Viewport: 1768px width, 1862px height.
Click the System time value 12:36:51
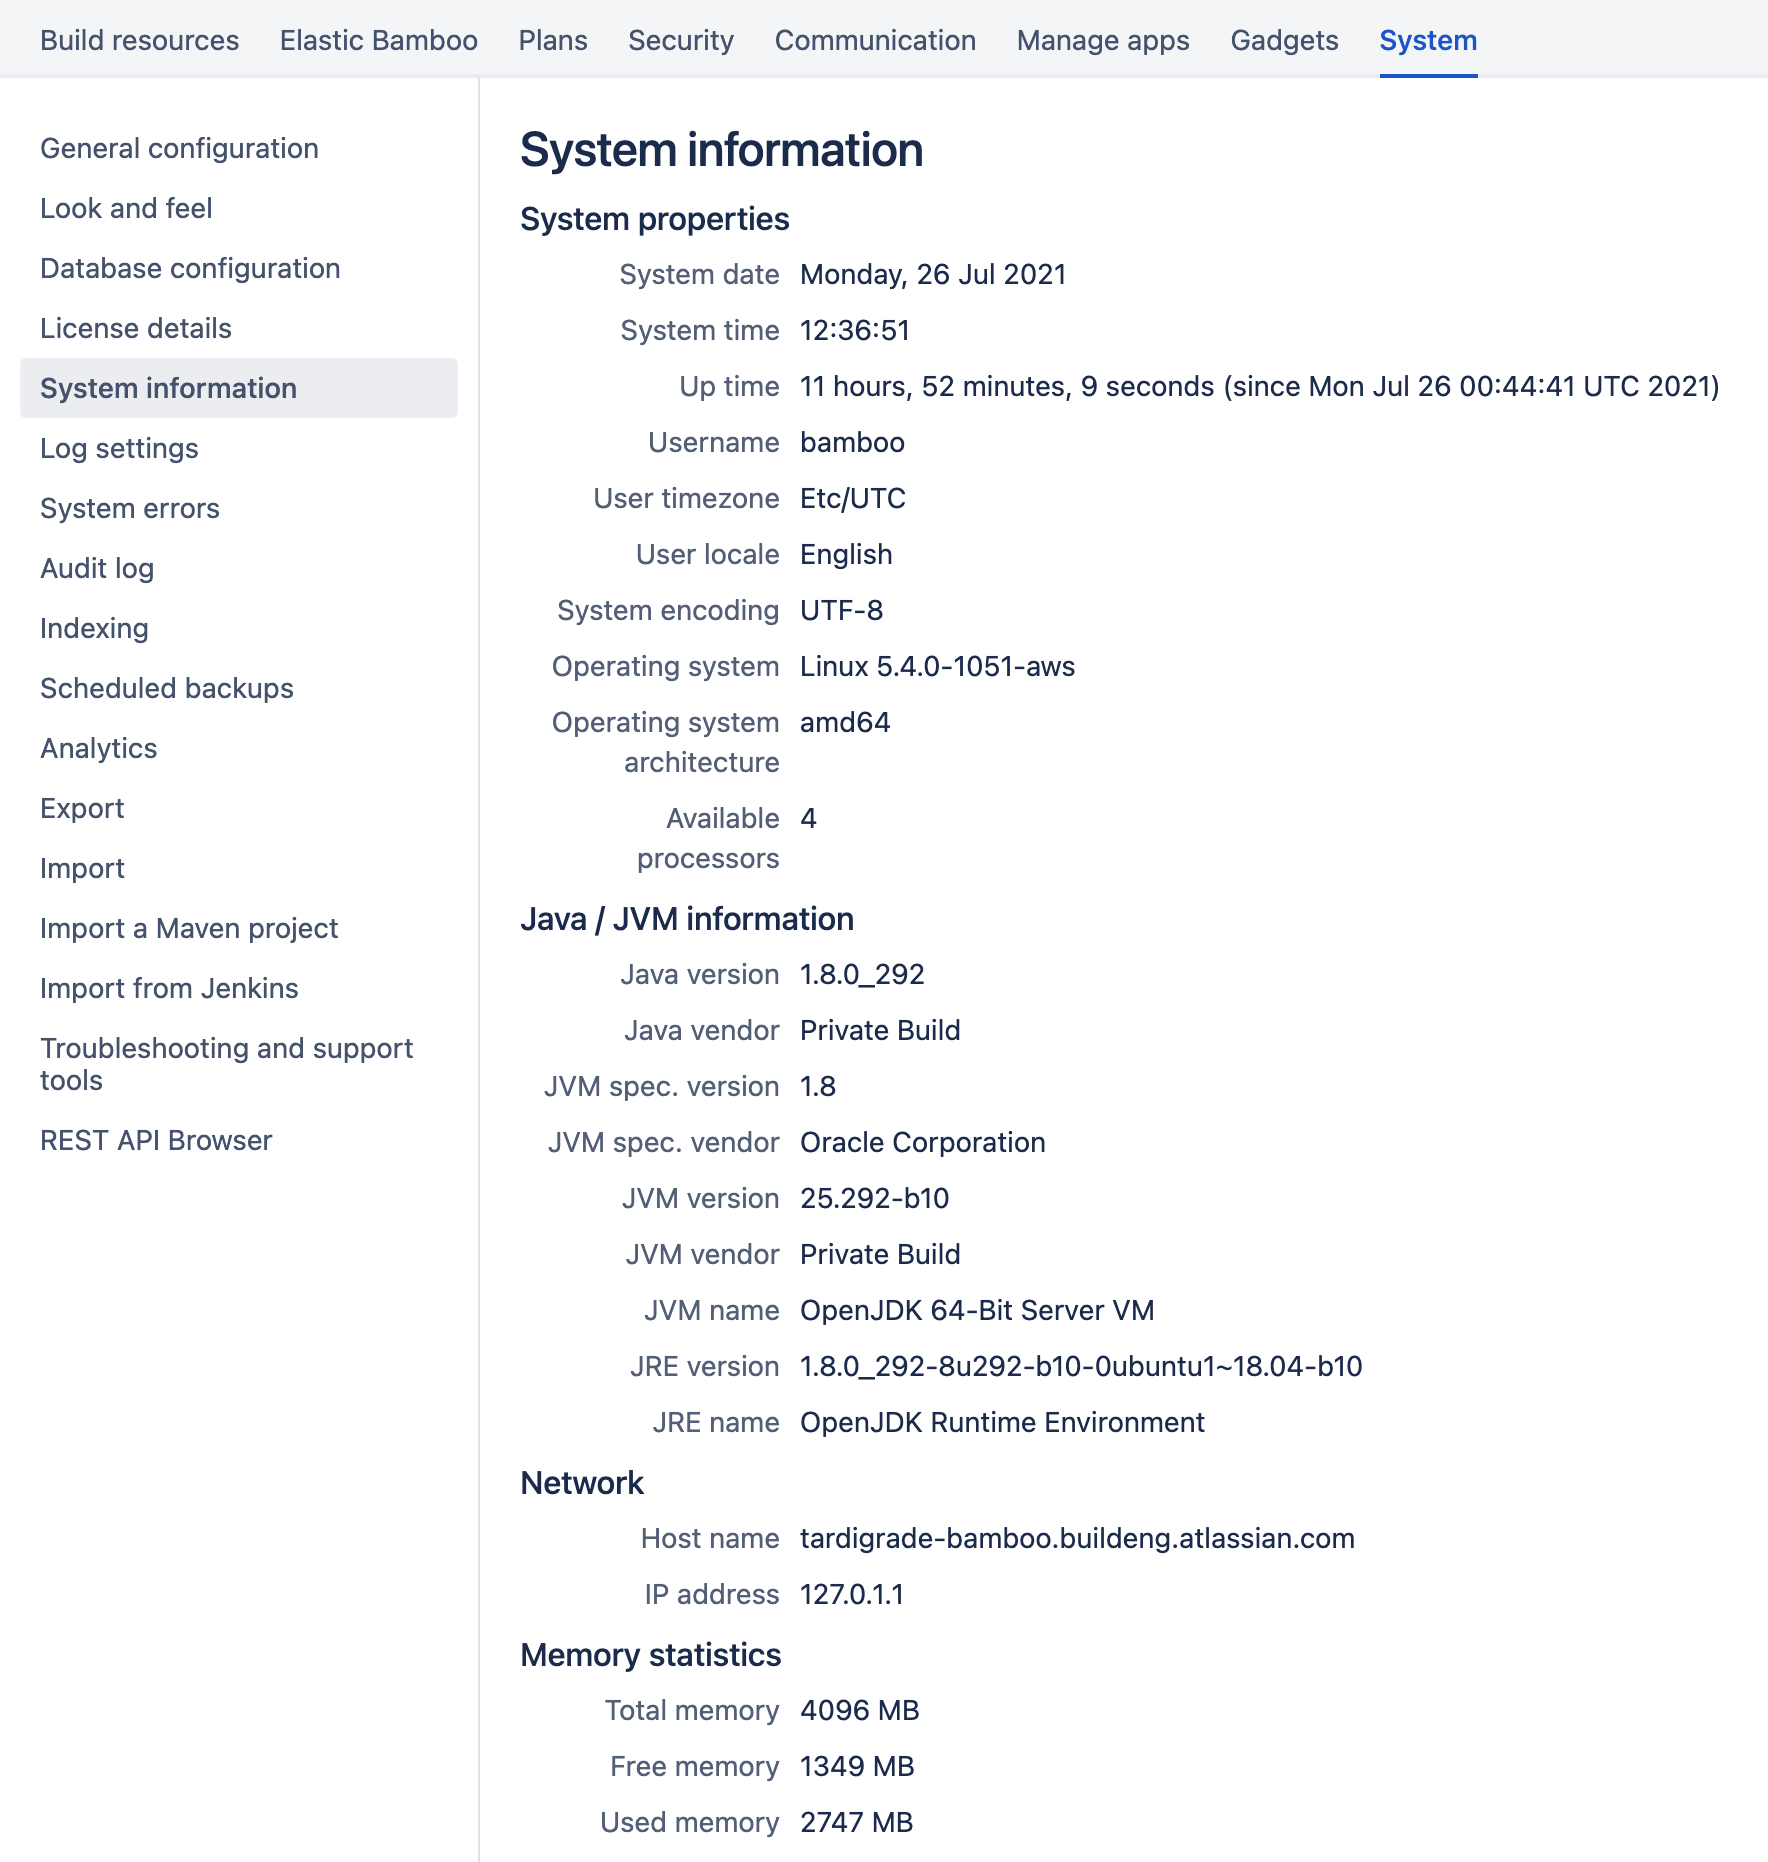pos(855,330)
